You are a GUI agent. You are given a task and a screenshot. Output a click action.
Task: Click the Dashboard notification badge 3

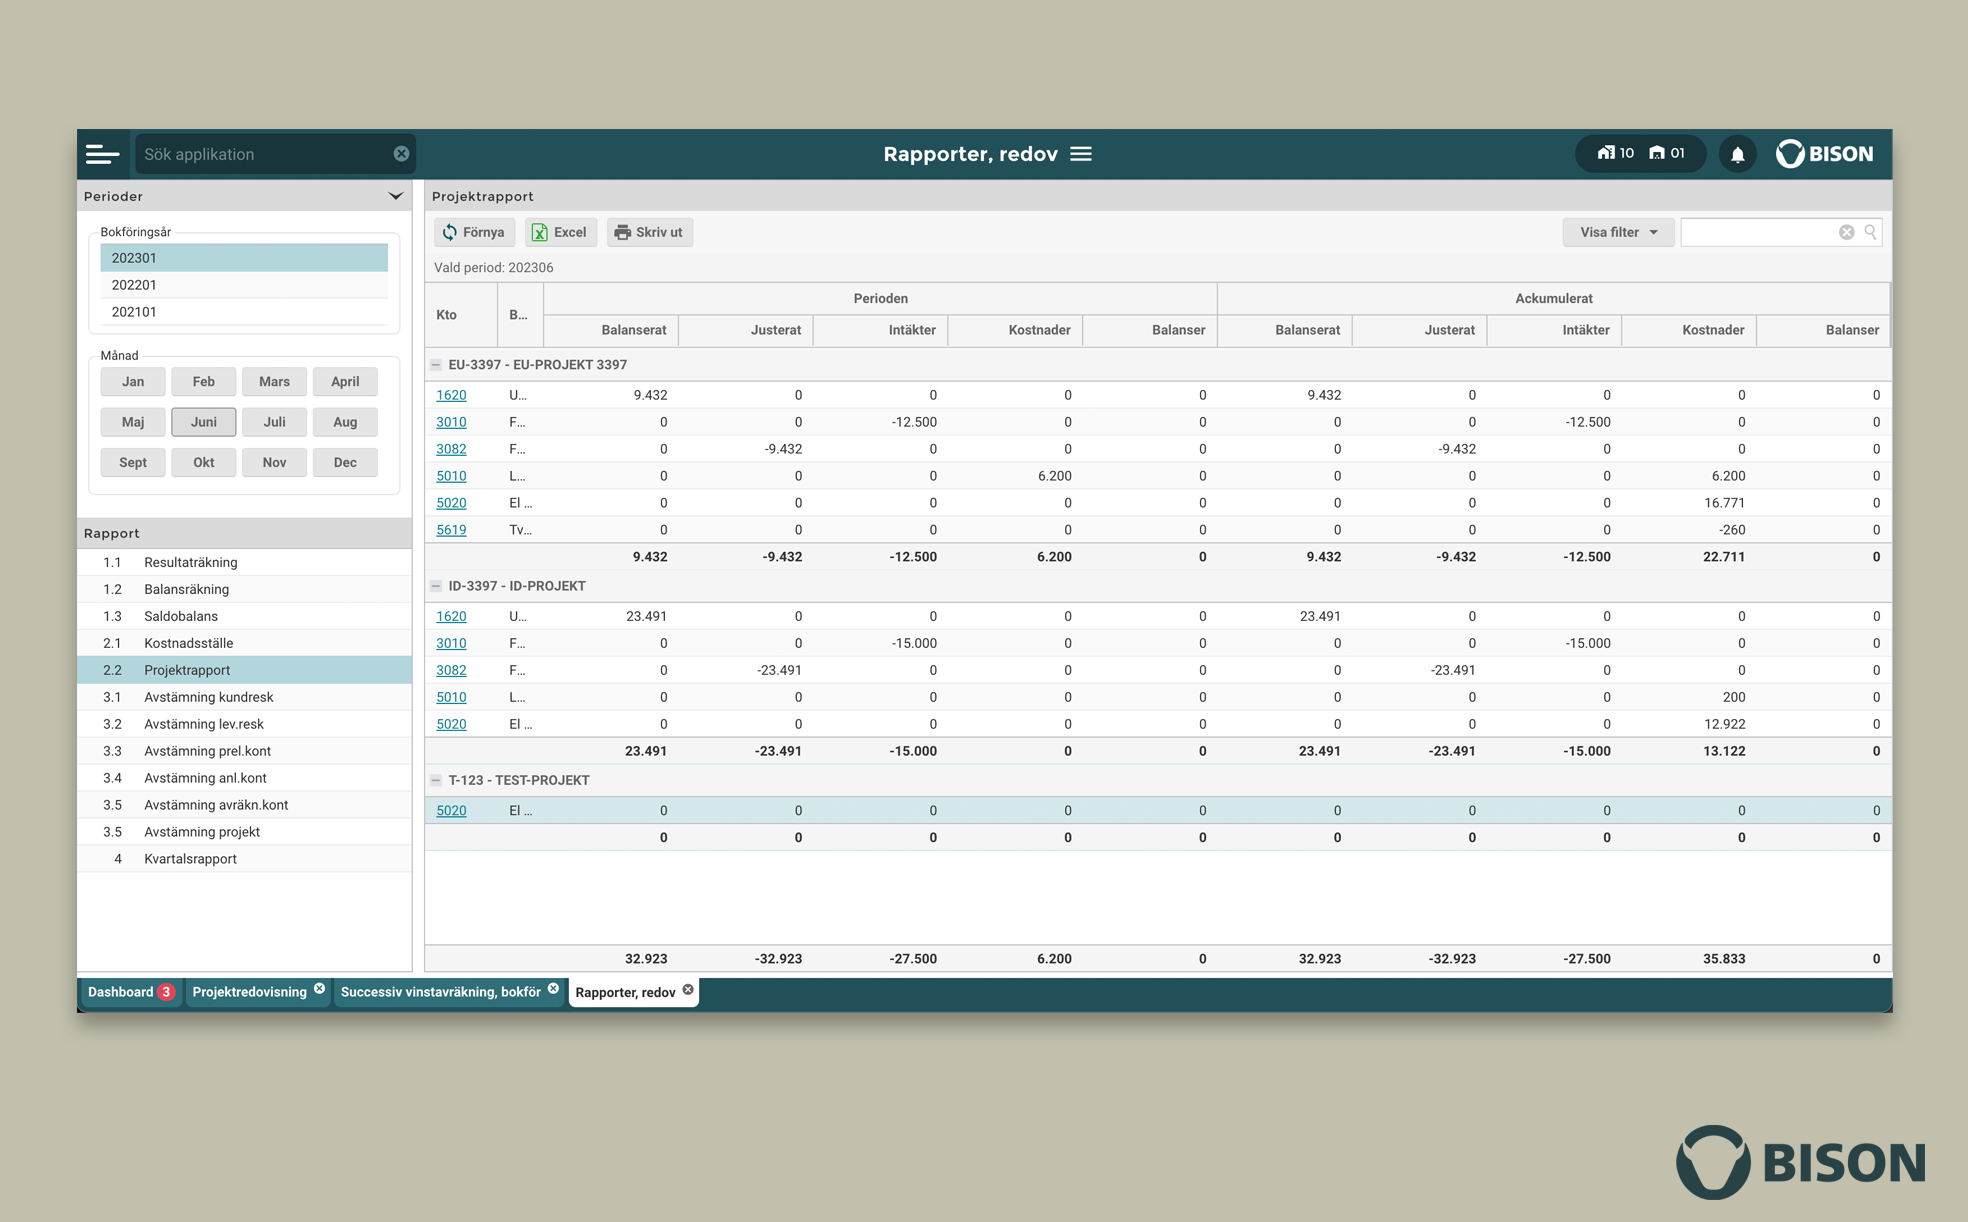pos(166,992)
